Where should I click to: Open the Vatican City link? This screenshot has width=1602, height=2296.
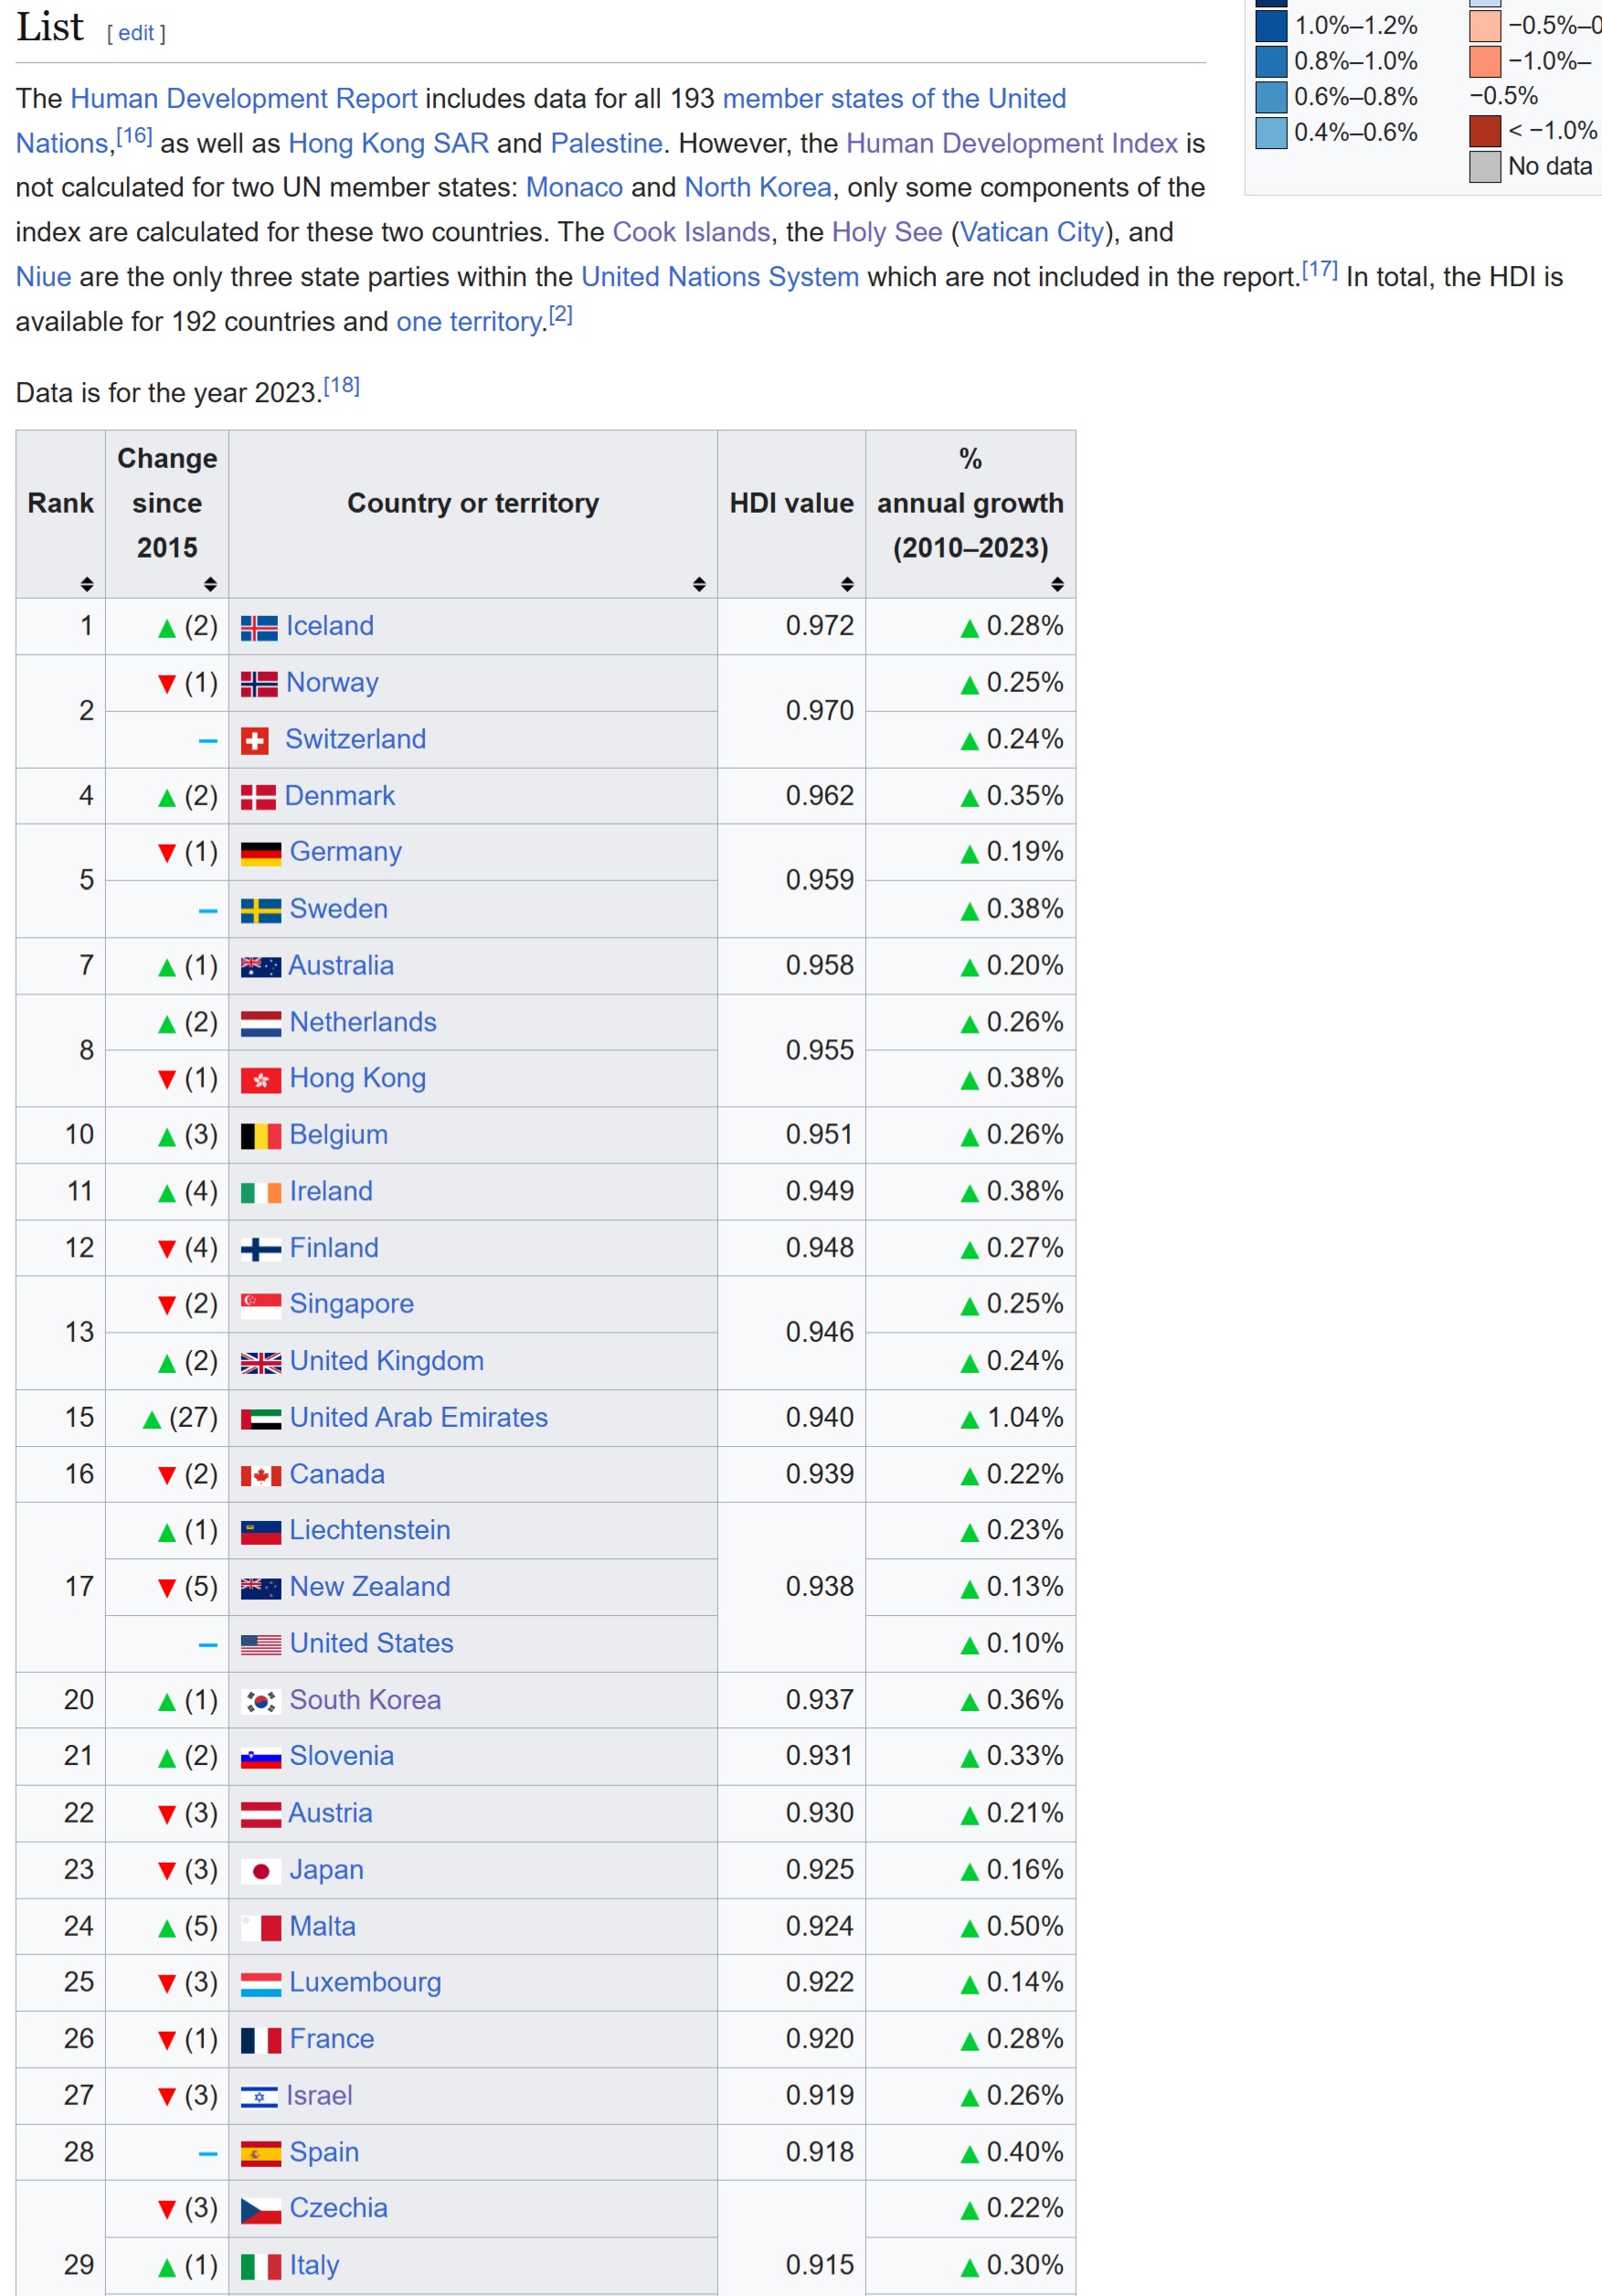pos(1032,232)
